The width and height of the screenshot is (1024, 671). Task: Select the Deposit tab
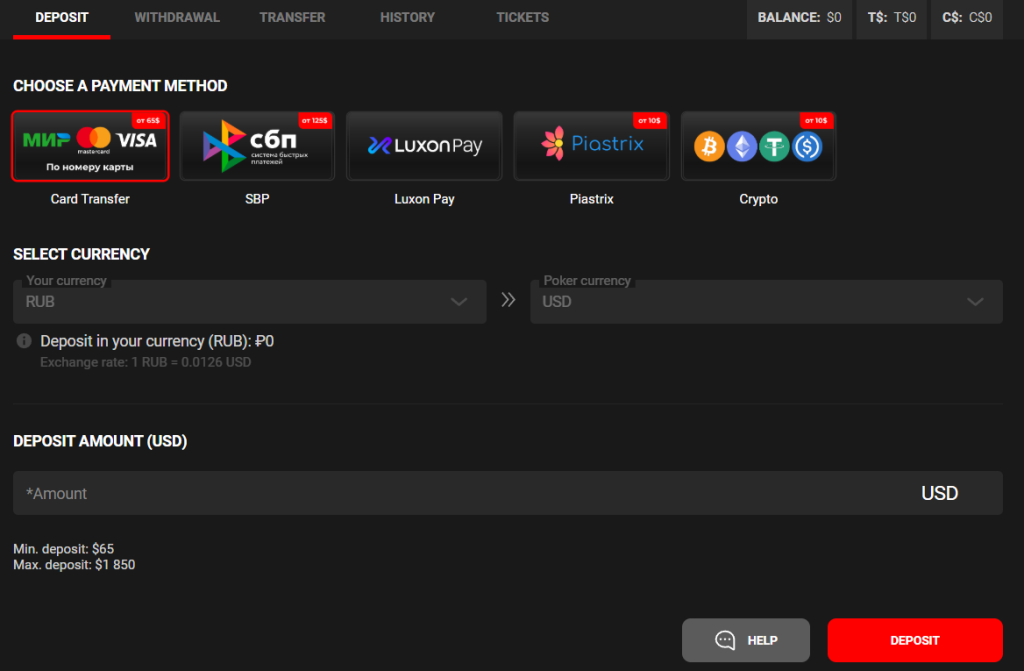(61, 18)
